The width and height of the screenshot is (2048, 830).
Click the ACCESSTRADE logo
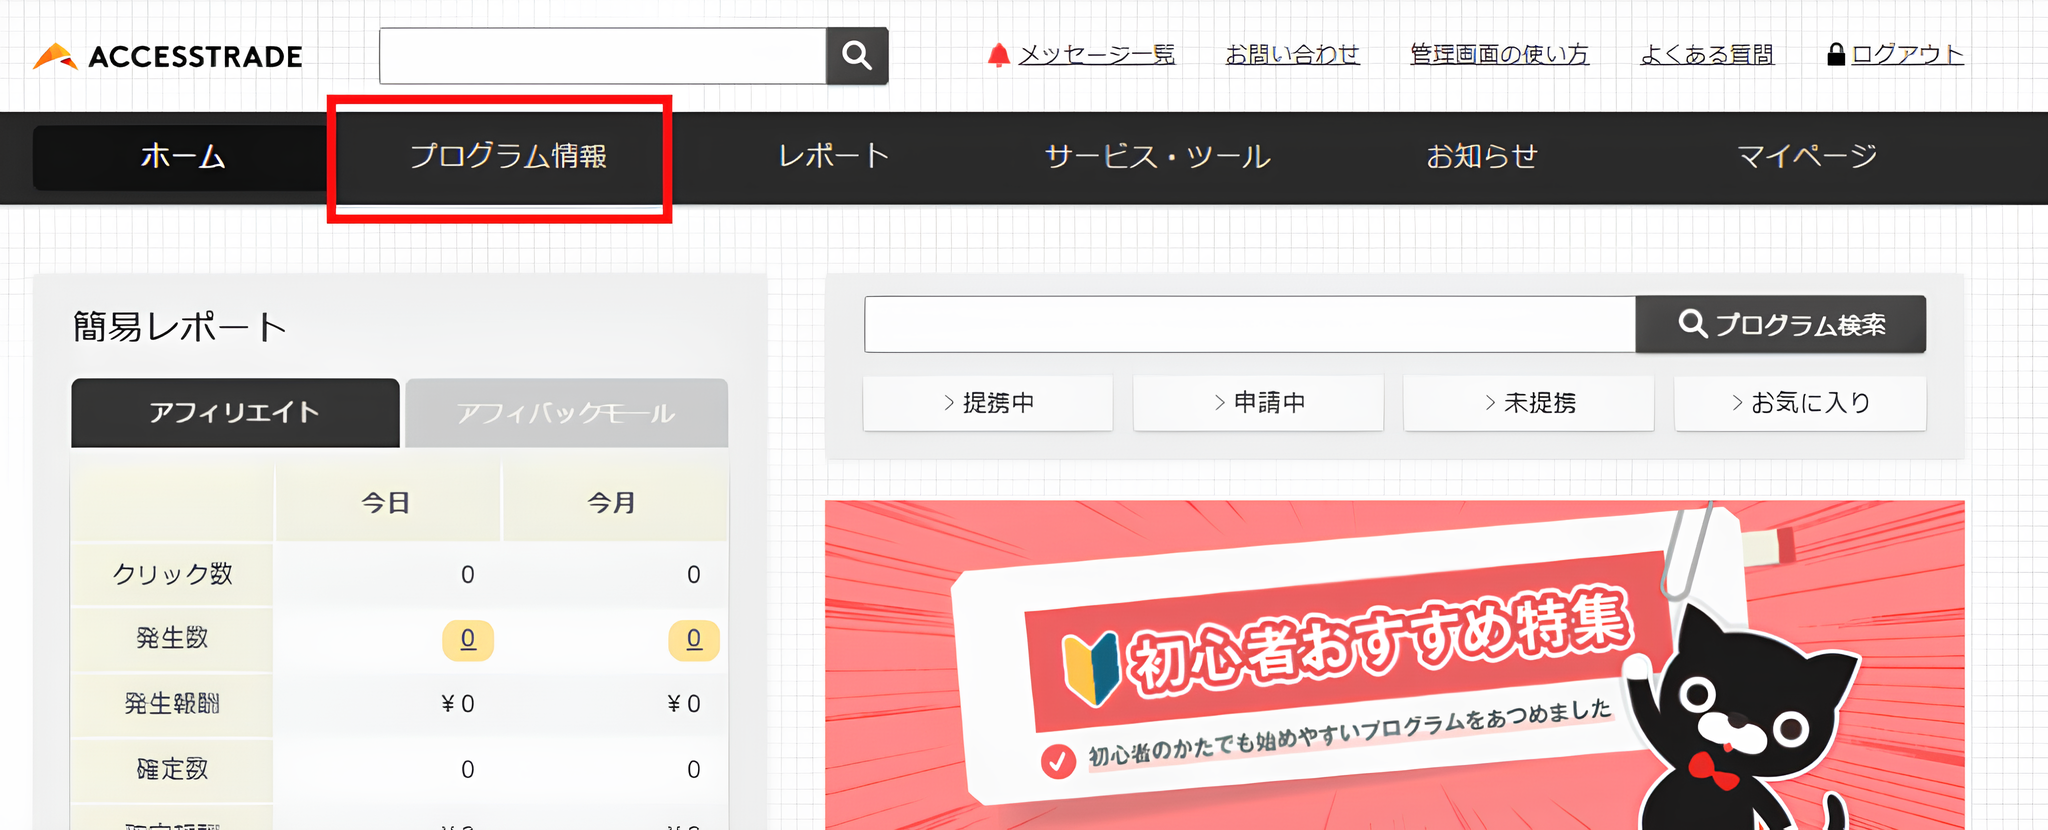coord(168,57)
